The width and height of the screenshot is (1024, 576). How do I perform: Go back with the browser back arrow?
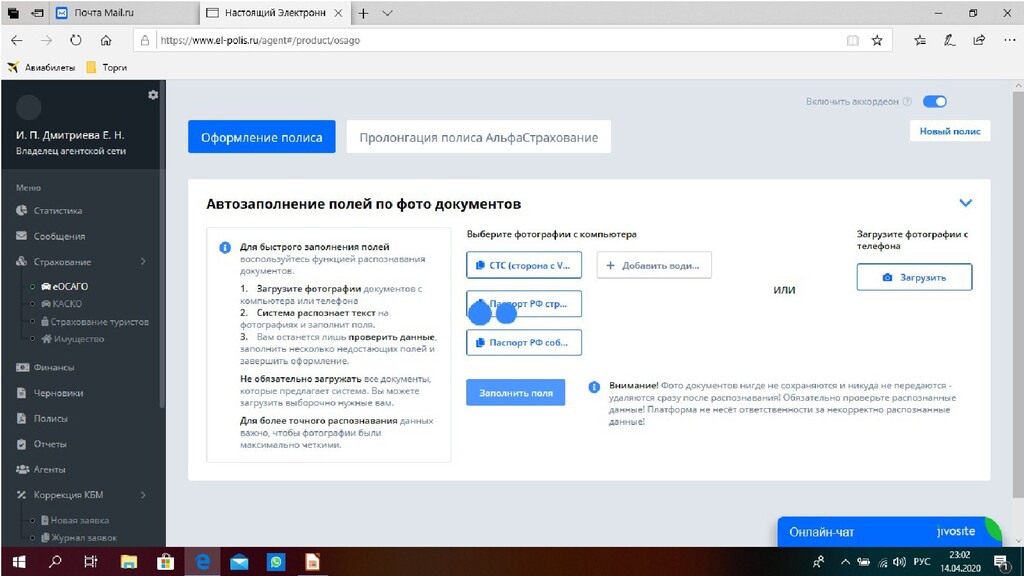click(x=17, y=40)
